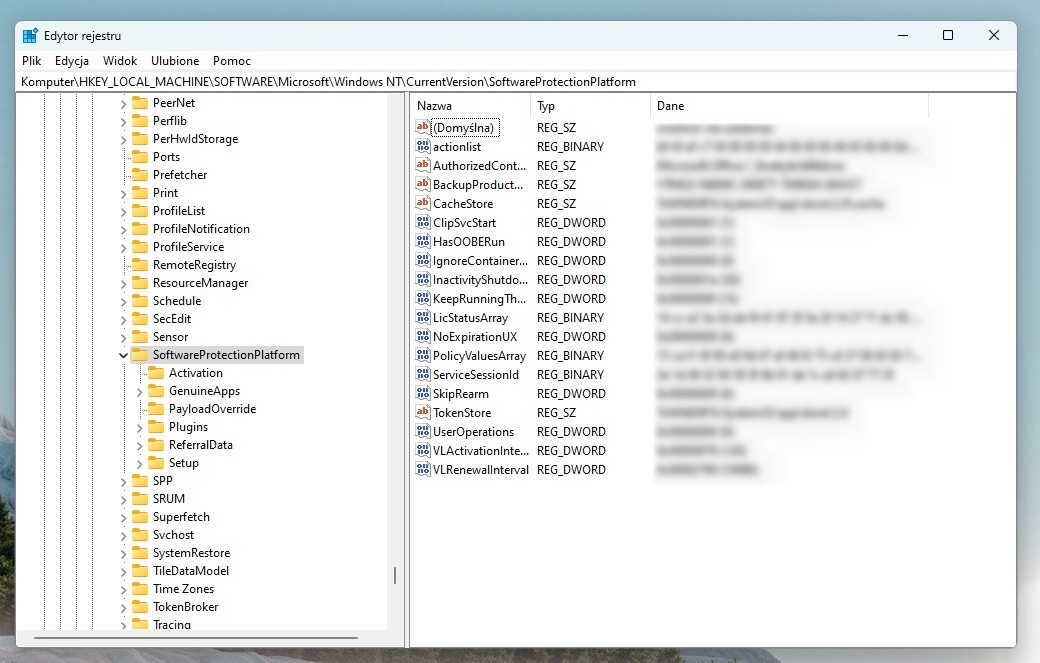Image resolution: width=1040 pixels, height=663 pixels.
Task: Click the binary icon beside LicStatusArray
Action: (x=422, y=317)
